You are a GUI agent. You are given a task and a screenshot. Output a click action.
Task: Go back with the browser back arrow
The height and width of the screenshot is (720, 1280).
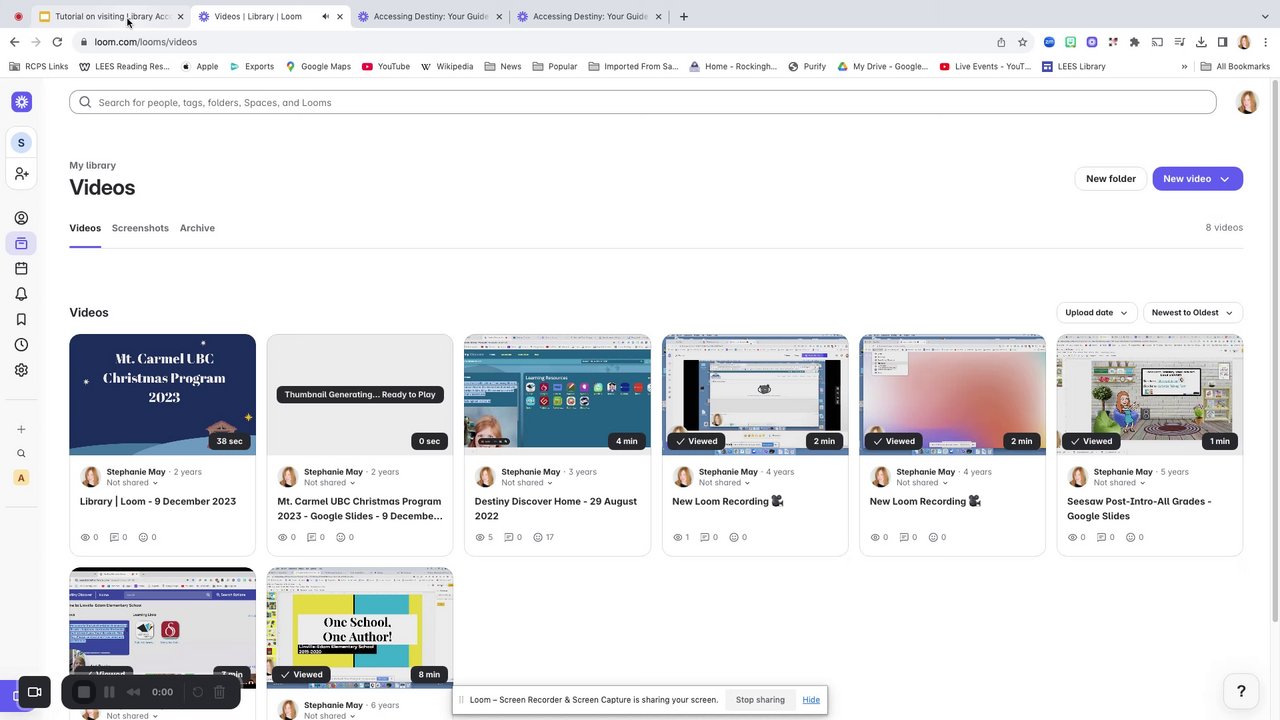click(x=14, y=42)
